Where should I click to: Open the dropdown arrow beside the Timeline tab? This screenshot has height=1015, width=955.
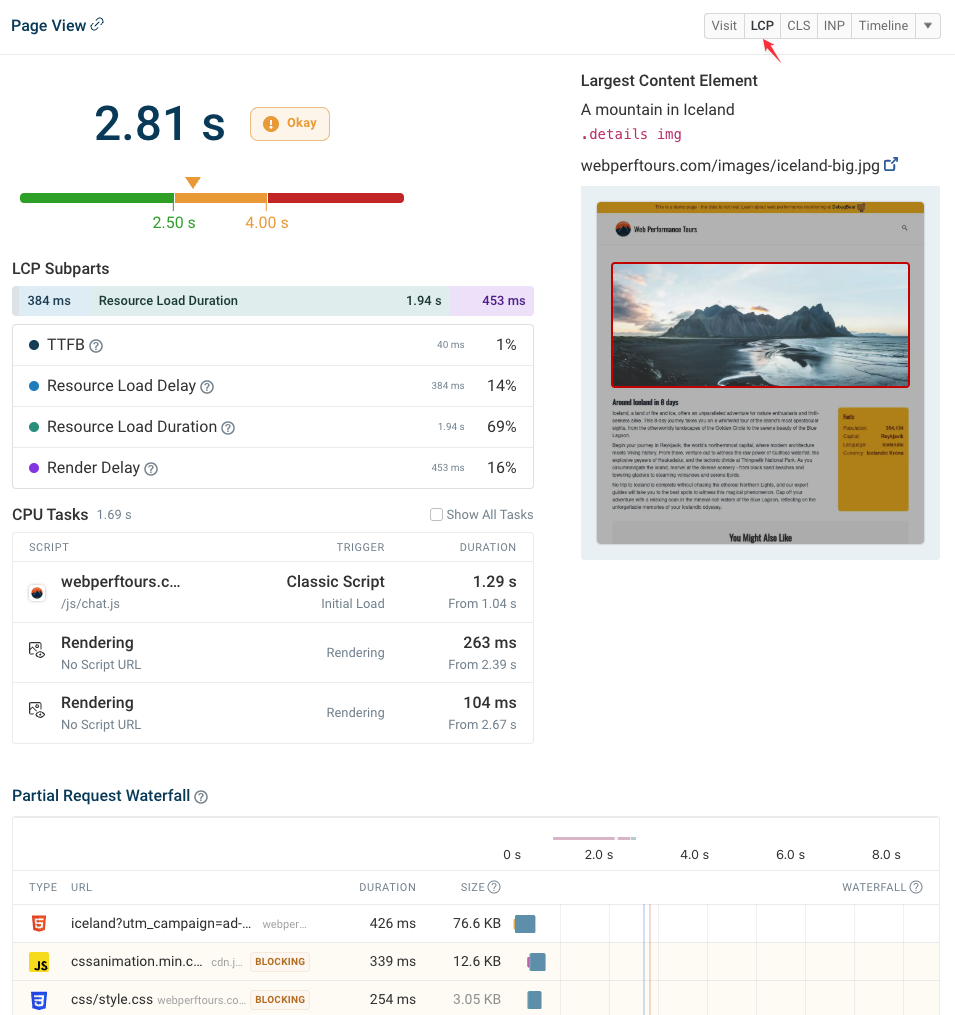(927, 25)
